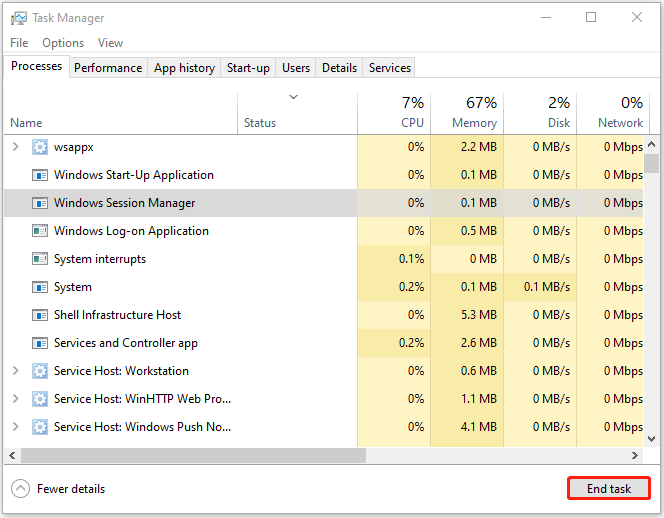Maximize the Task Manager window
Image resolution: width=664 pixels, height=518 pixels.
pos(591,17)
